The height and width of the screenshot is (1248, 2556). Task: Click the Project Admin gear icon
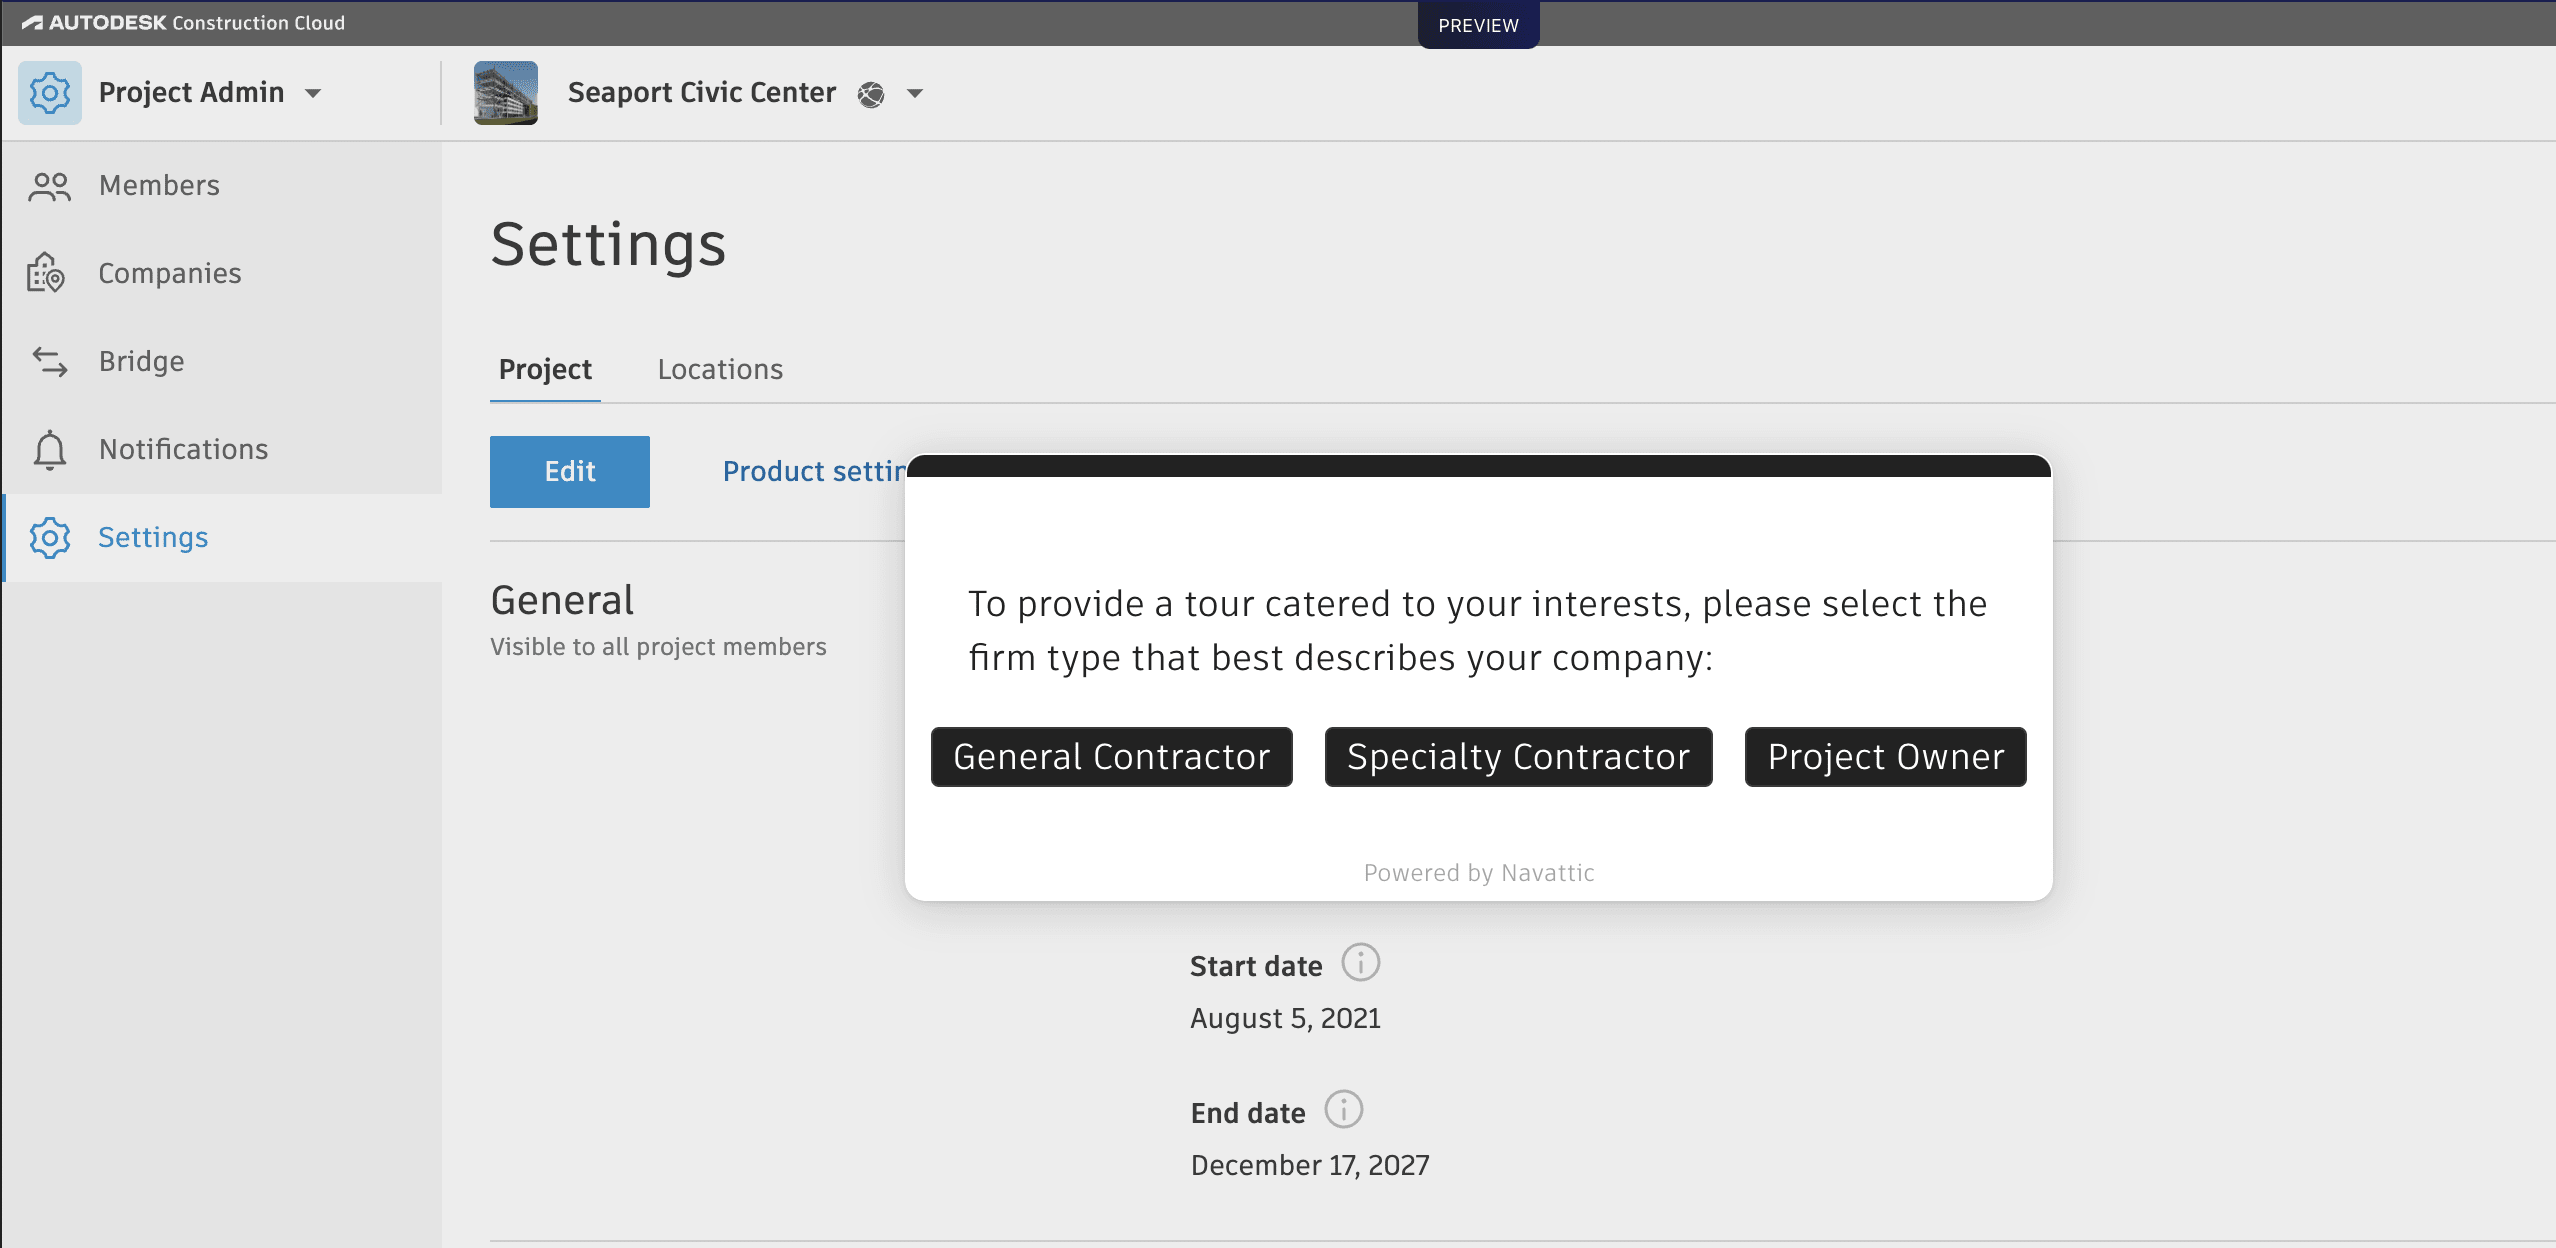pos(50,92)
